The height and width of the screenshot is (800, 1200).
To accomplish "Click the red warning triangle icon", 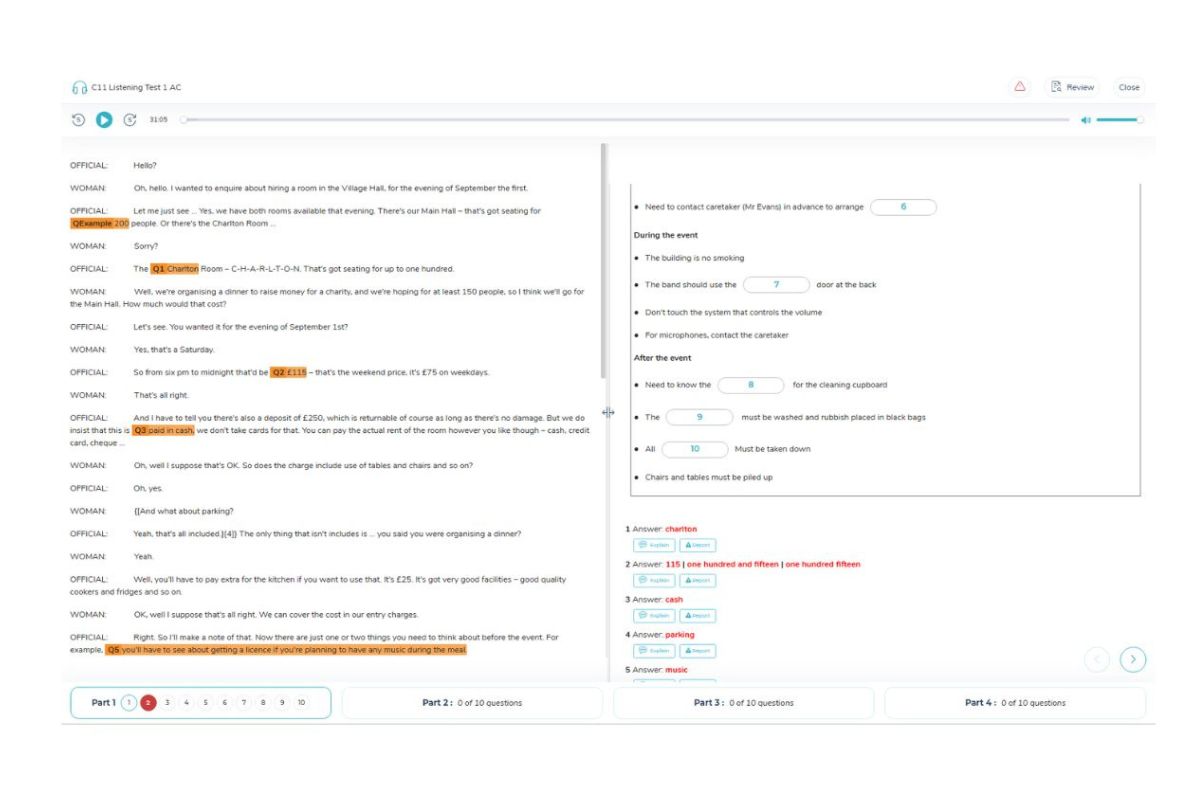I will coord(1020,87).
